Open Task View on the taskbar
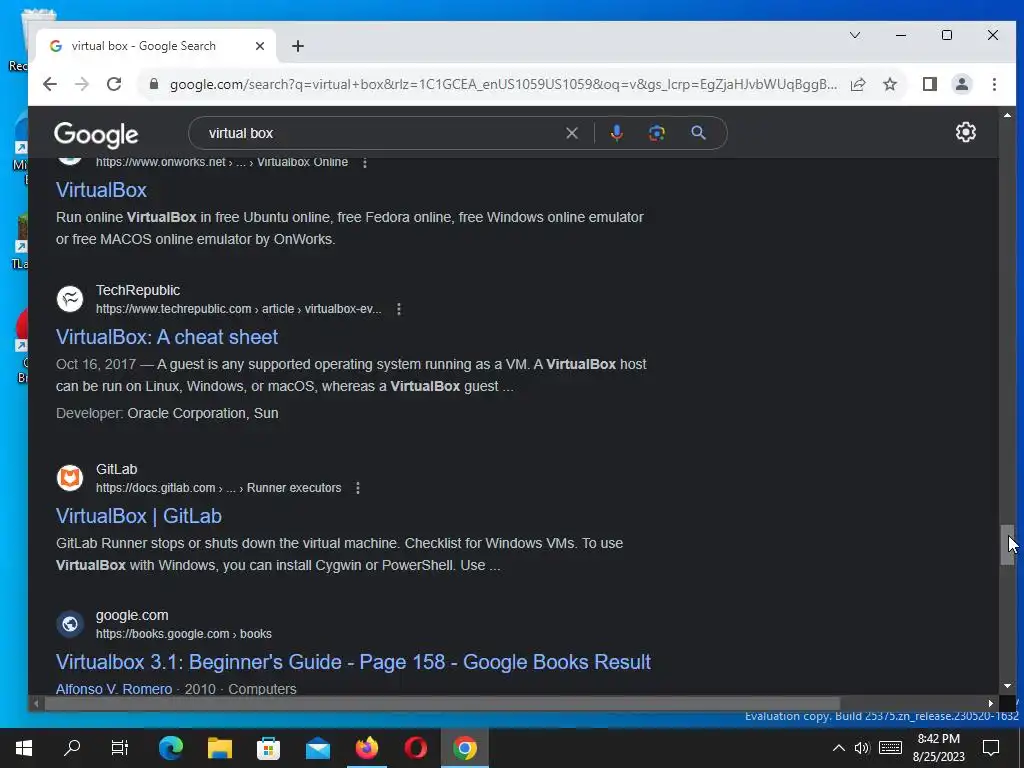This screenshot has width=1024, height=768. coord(120,748)
